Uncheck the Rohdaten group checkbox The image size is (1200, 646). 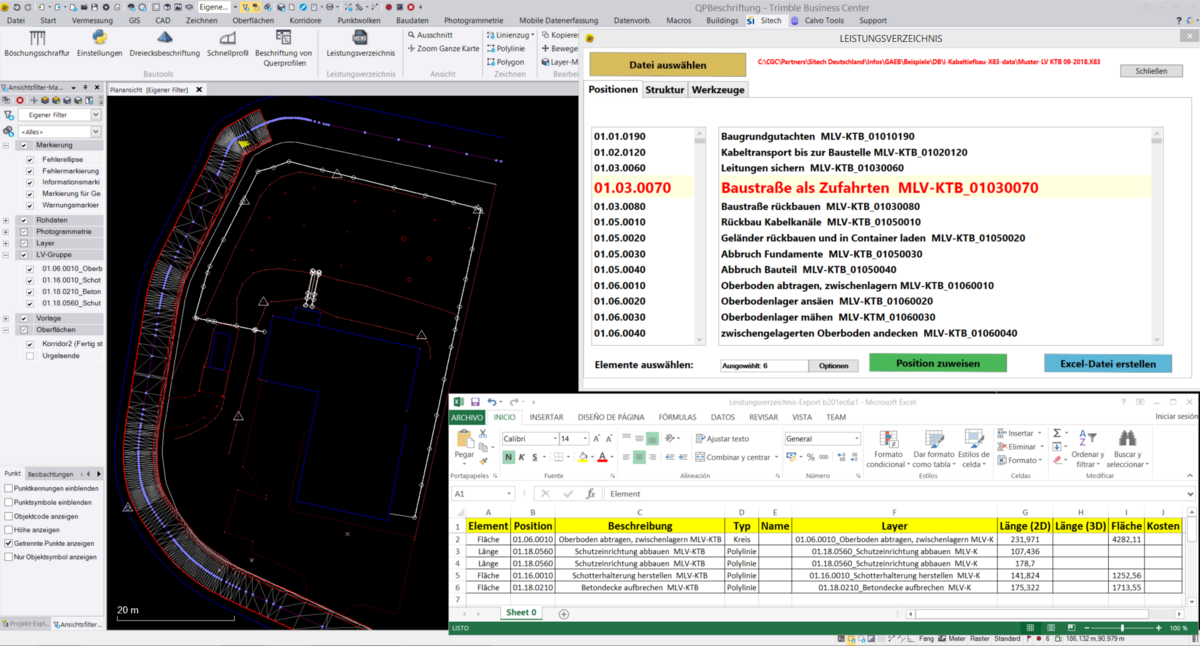(24, 220)
